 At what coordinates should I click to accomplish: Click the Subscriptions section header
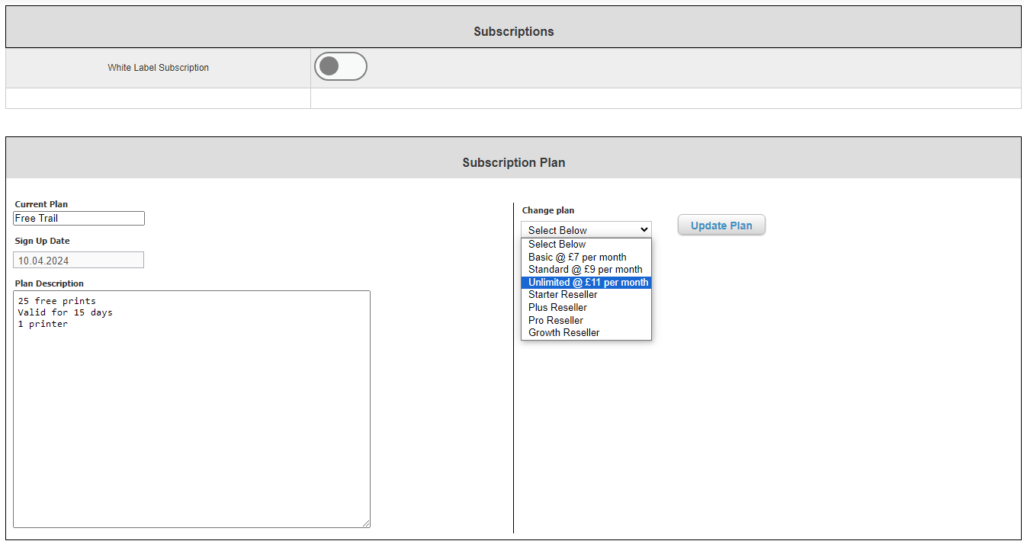point(513,32)
